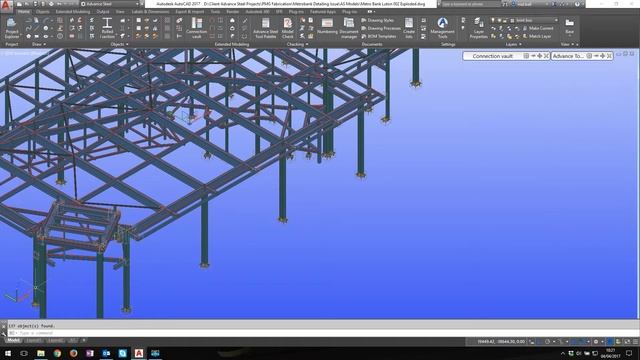Click the Make Current layer button
The width and height of the screenshot is (640, 360).
click(x=538, y=28)
